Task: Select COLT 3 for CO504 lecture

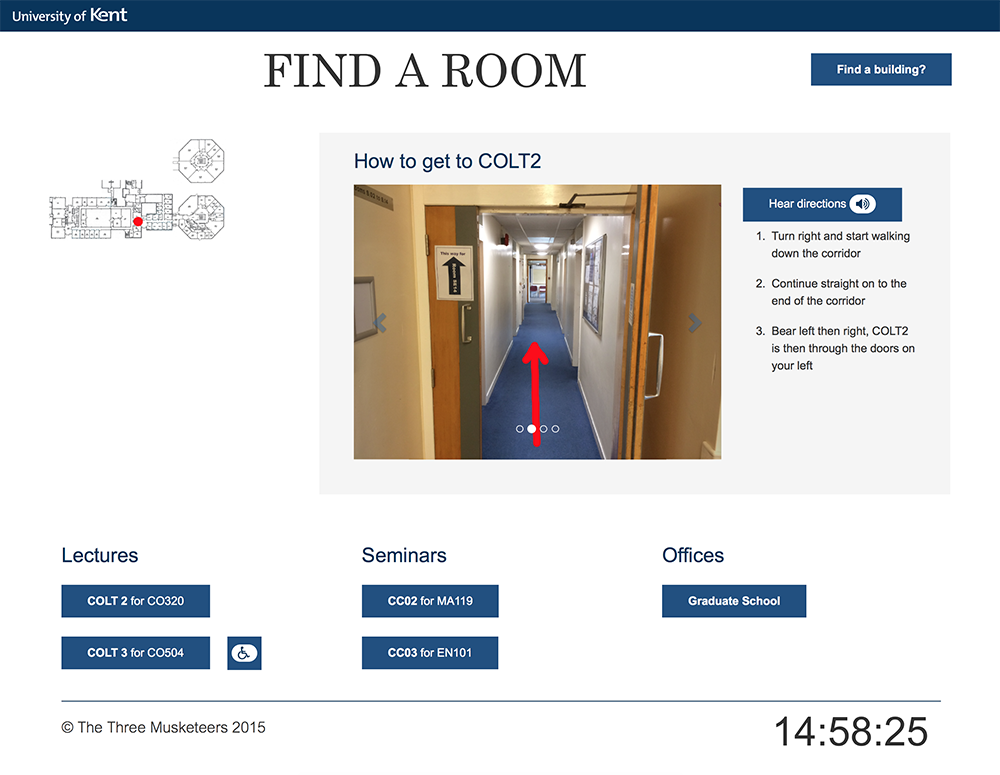Action: pyautogui.click(x=135, y=653)
